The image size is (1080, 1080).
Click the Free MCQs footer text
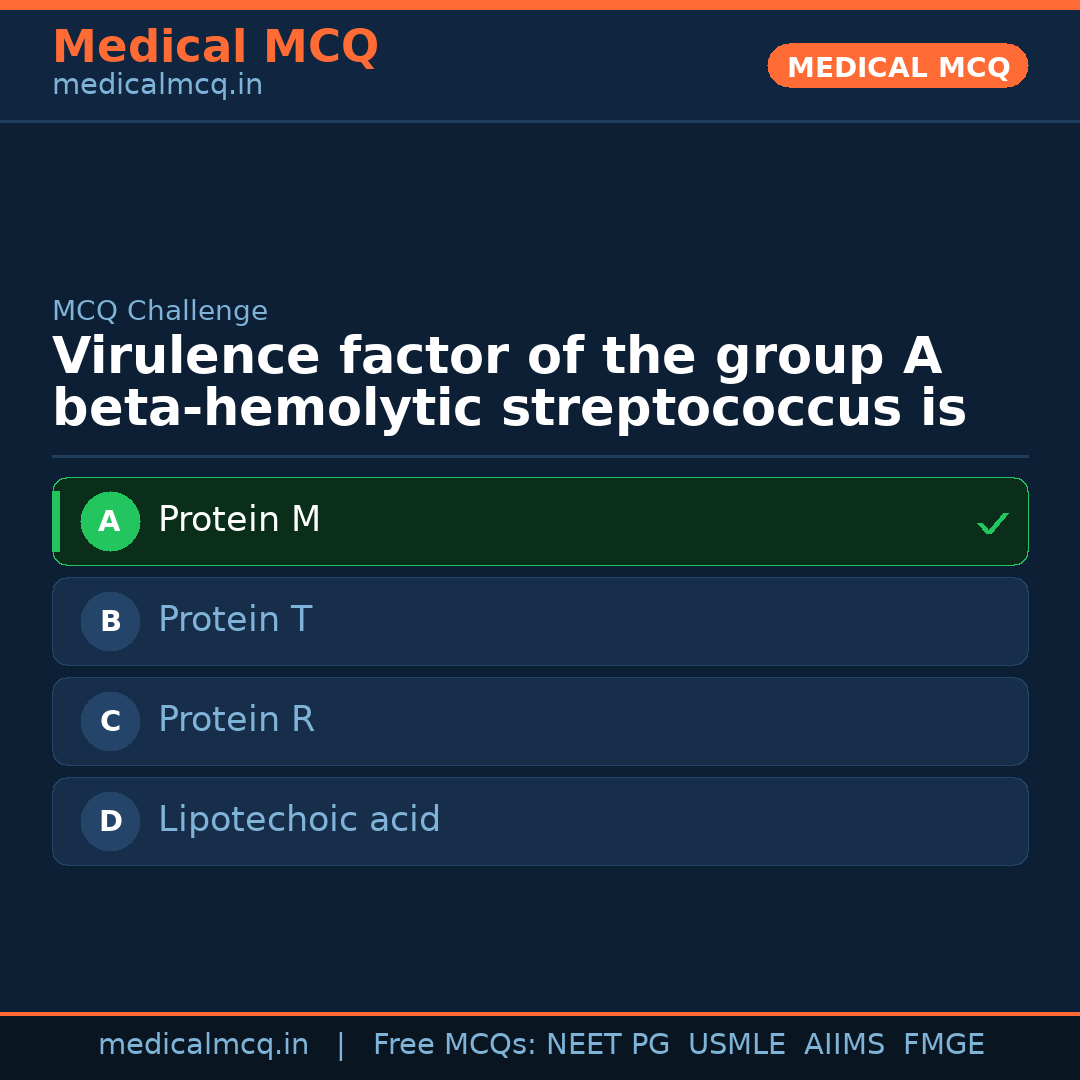[454, 1045]
